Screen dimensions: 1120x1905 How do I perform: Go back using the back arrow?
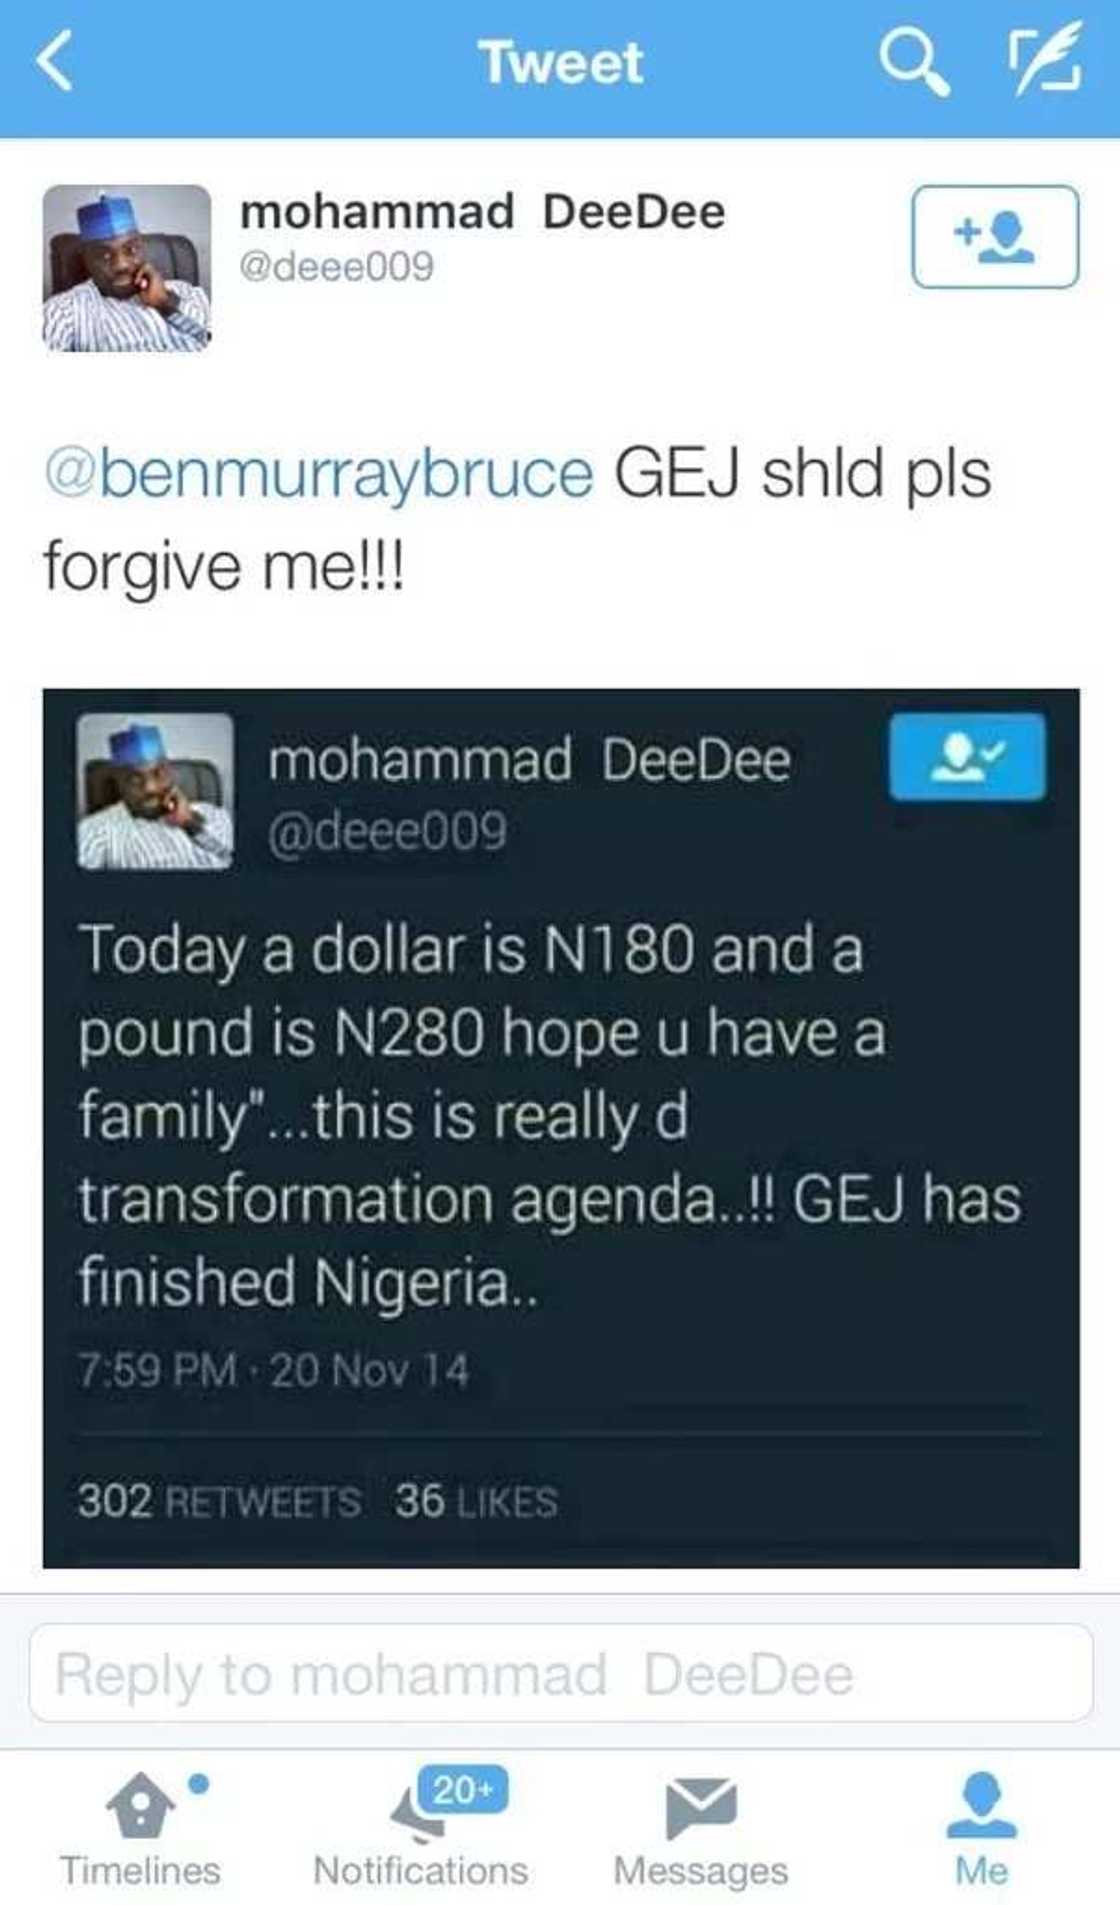[x=55, y=61]
